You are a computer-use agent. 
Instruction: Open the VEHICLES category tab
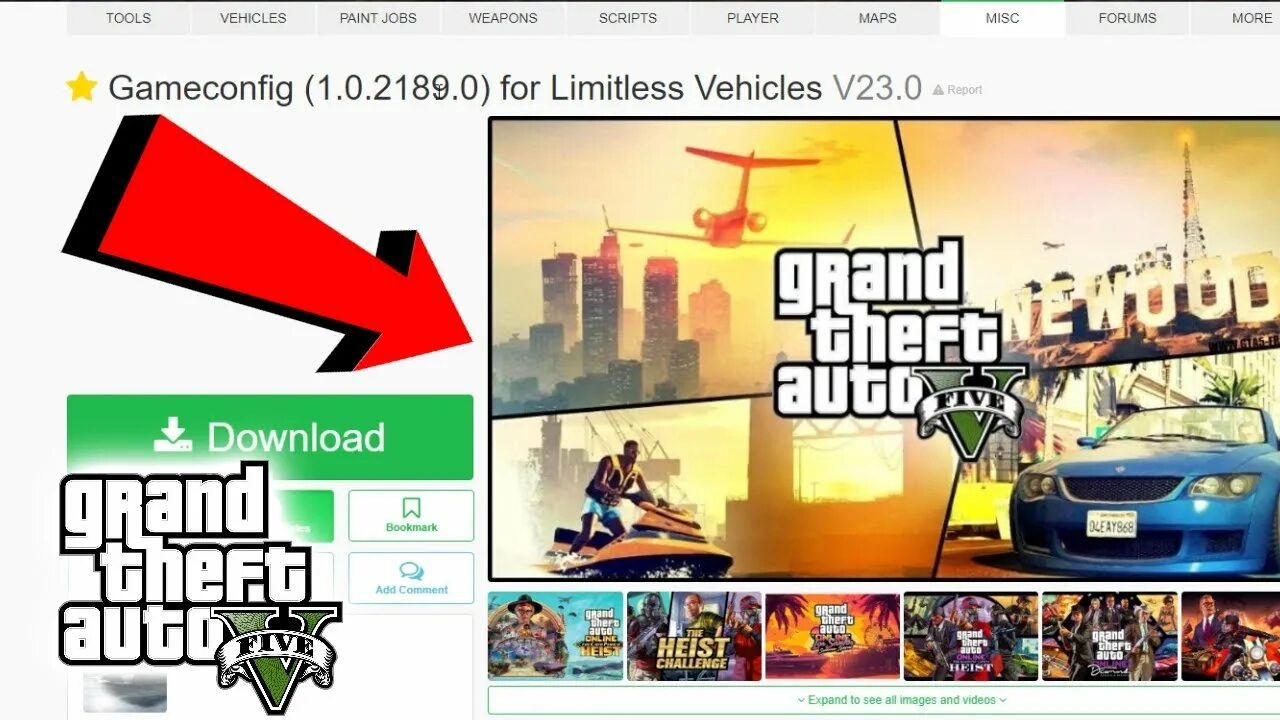(253, 18)
